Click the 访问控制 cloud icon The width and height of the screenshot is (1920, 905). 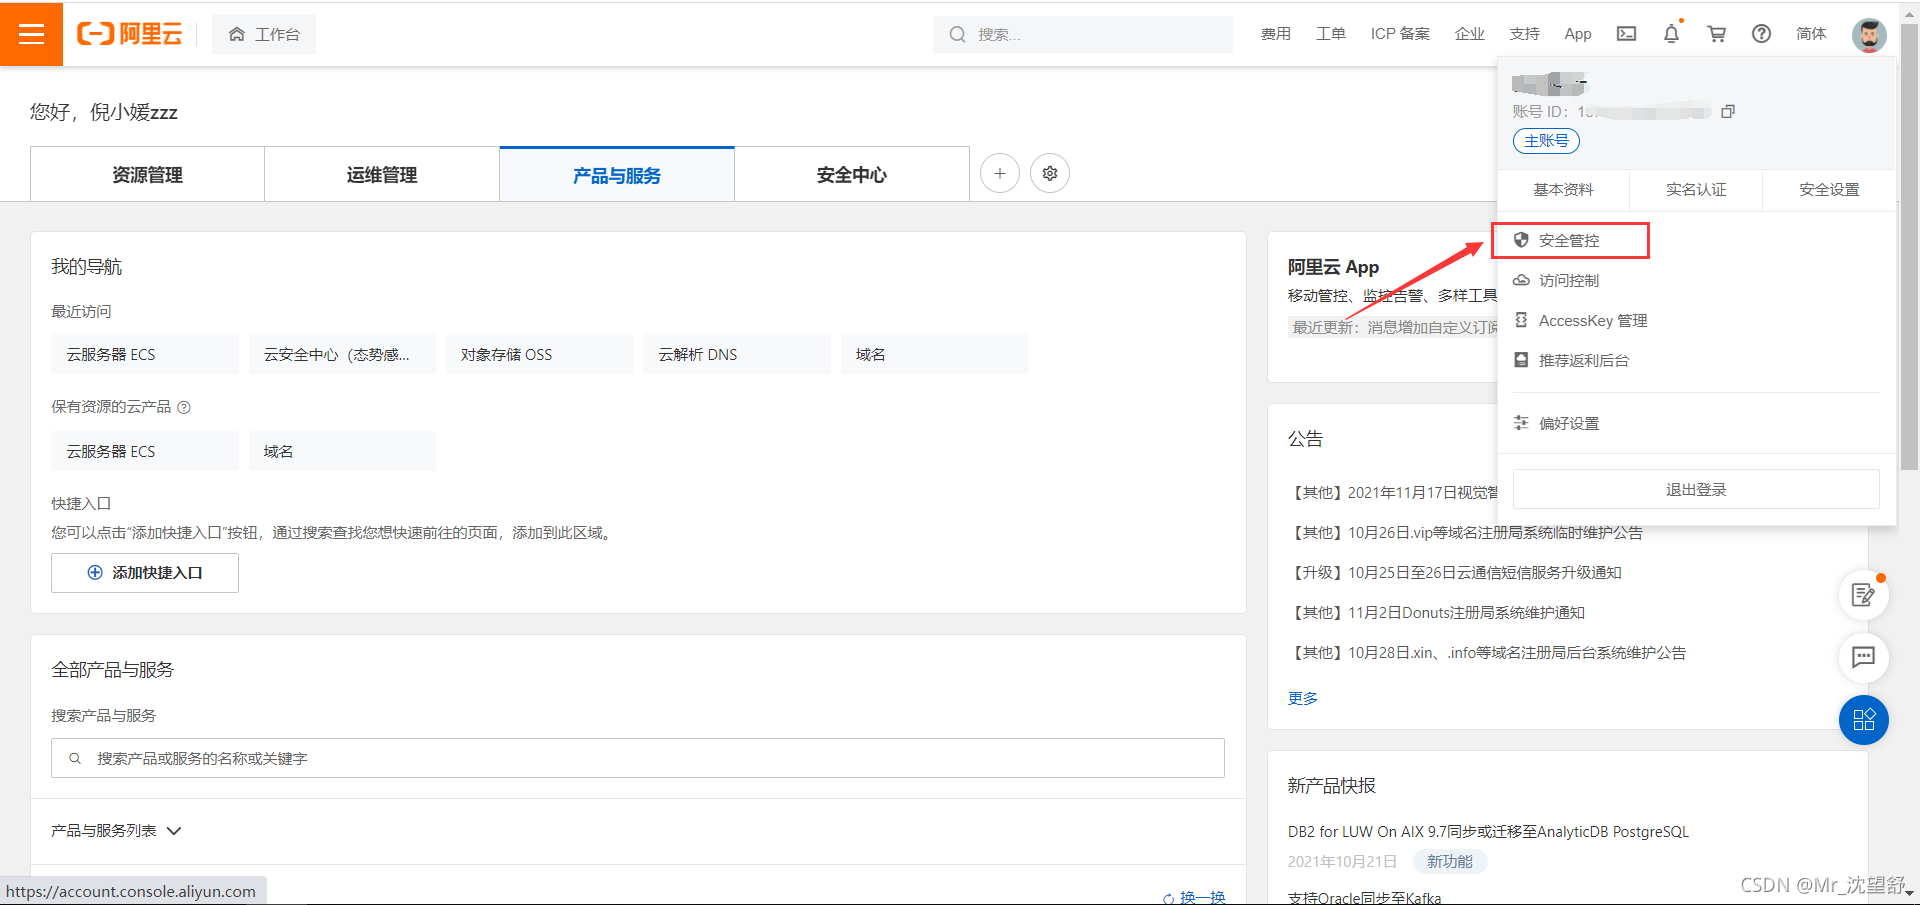pyautogui.click(x=1521, y=280)
